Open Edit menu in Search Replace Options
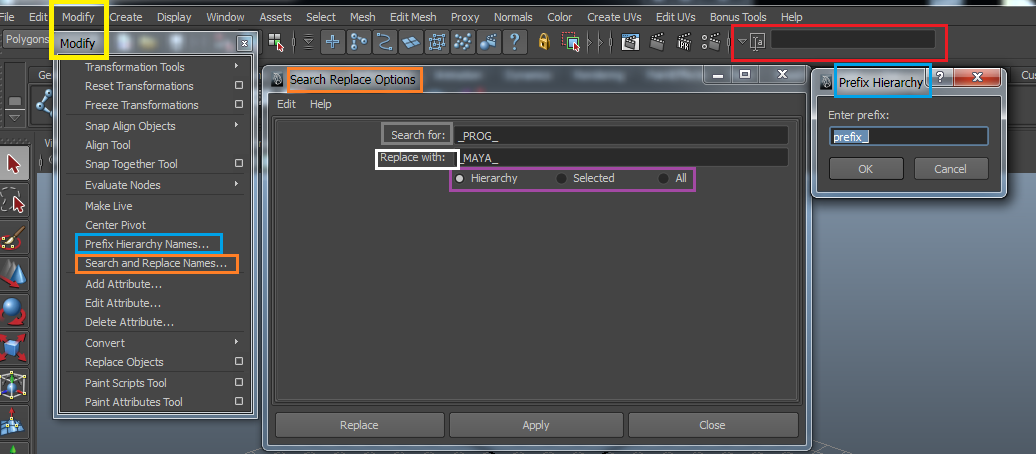This screenshot has width=1036, height=454. click(286, 104)
